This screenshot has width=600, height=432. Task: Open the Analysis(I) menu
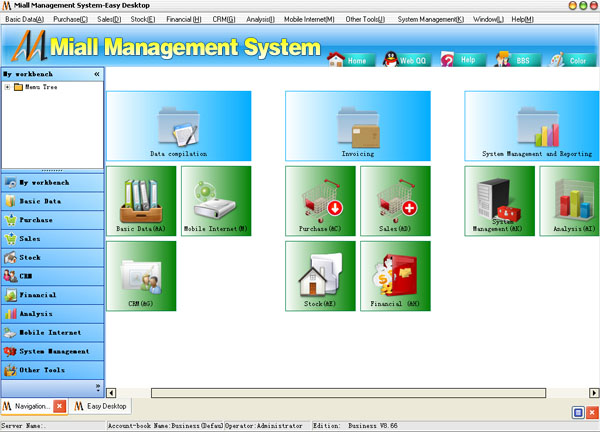[260, 20]
